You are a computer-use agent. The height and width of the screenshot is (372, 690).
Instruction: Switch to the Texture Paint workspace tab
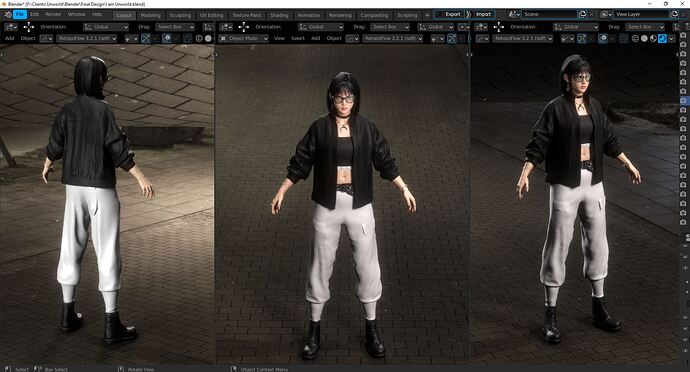coord(246,15)
